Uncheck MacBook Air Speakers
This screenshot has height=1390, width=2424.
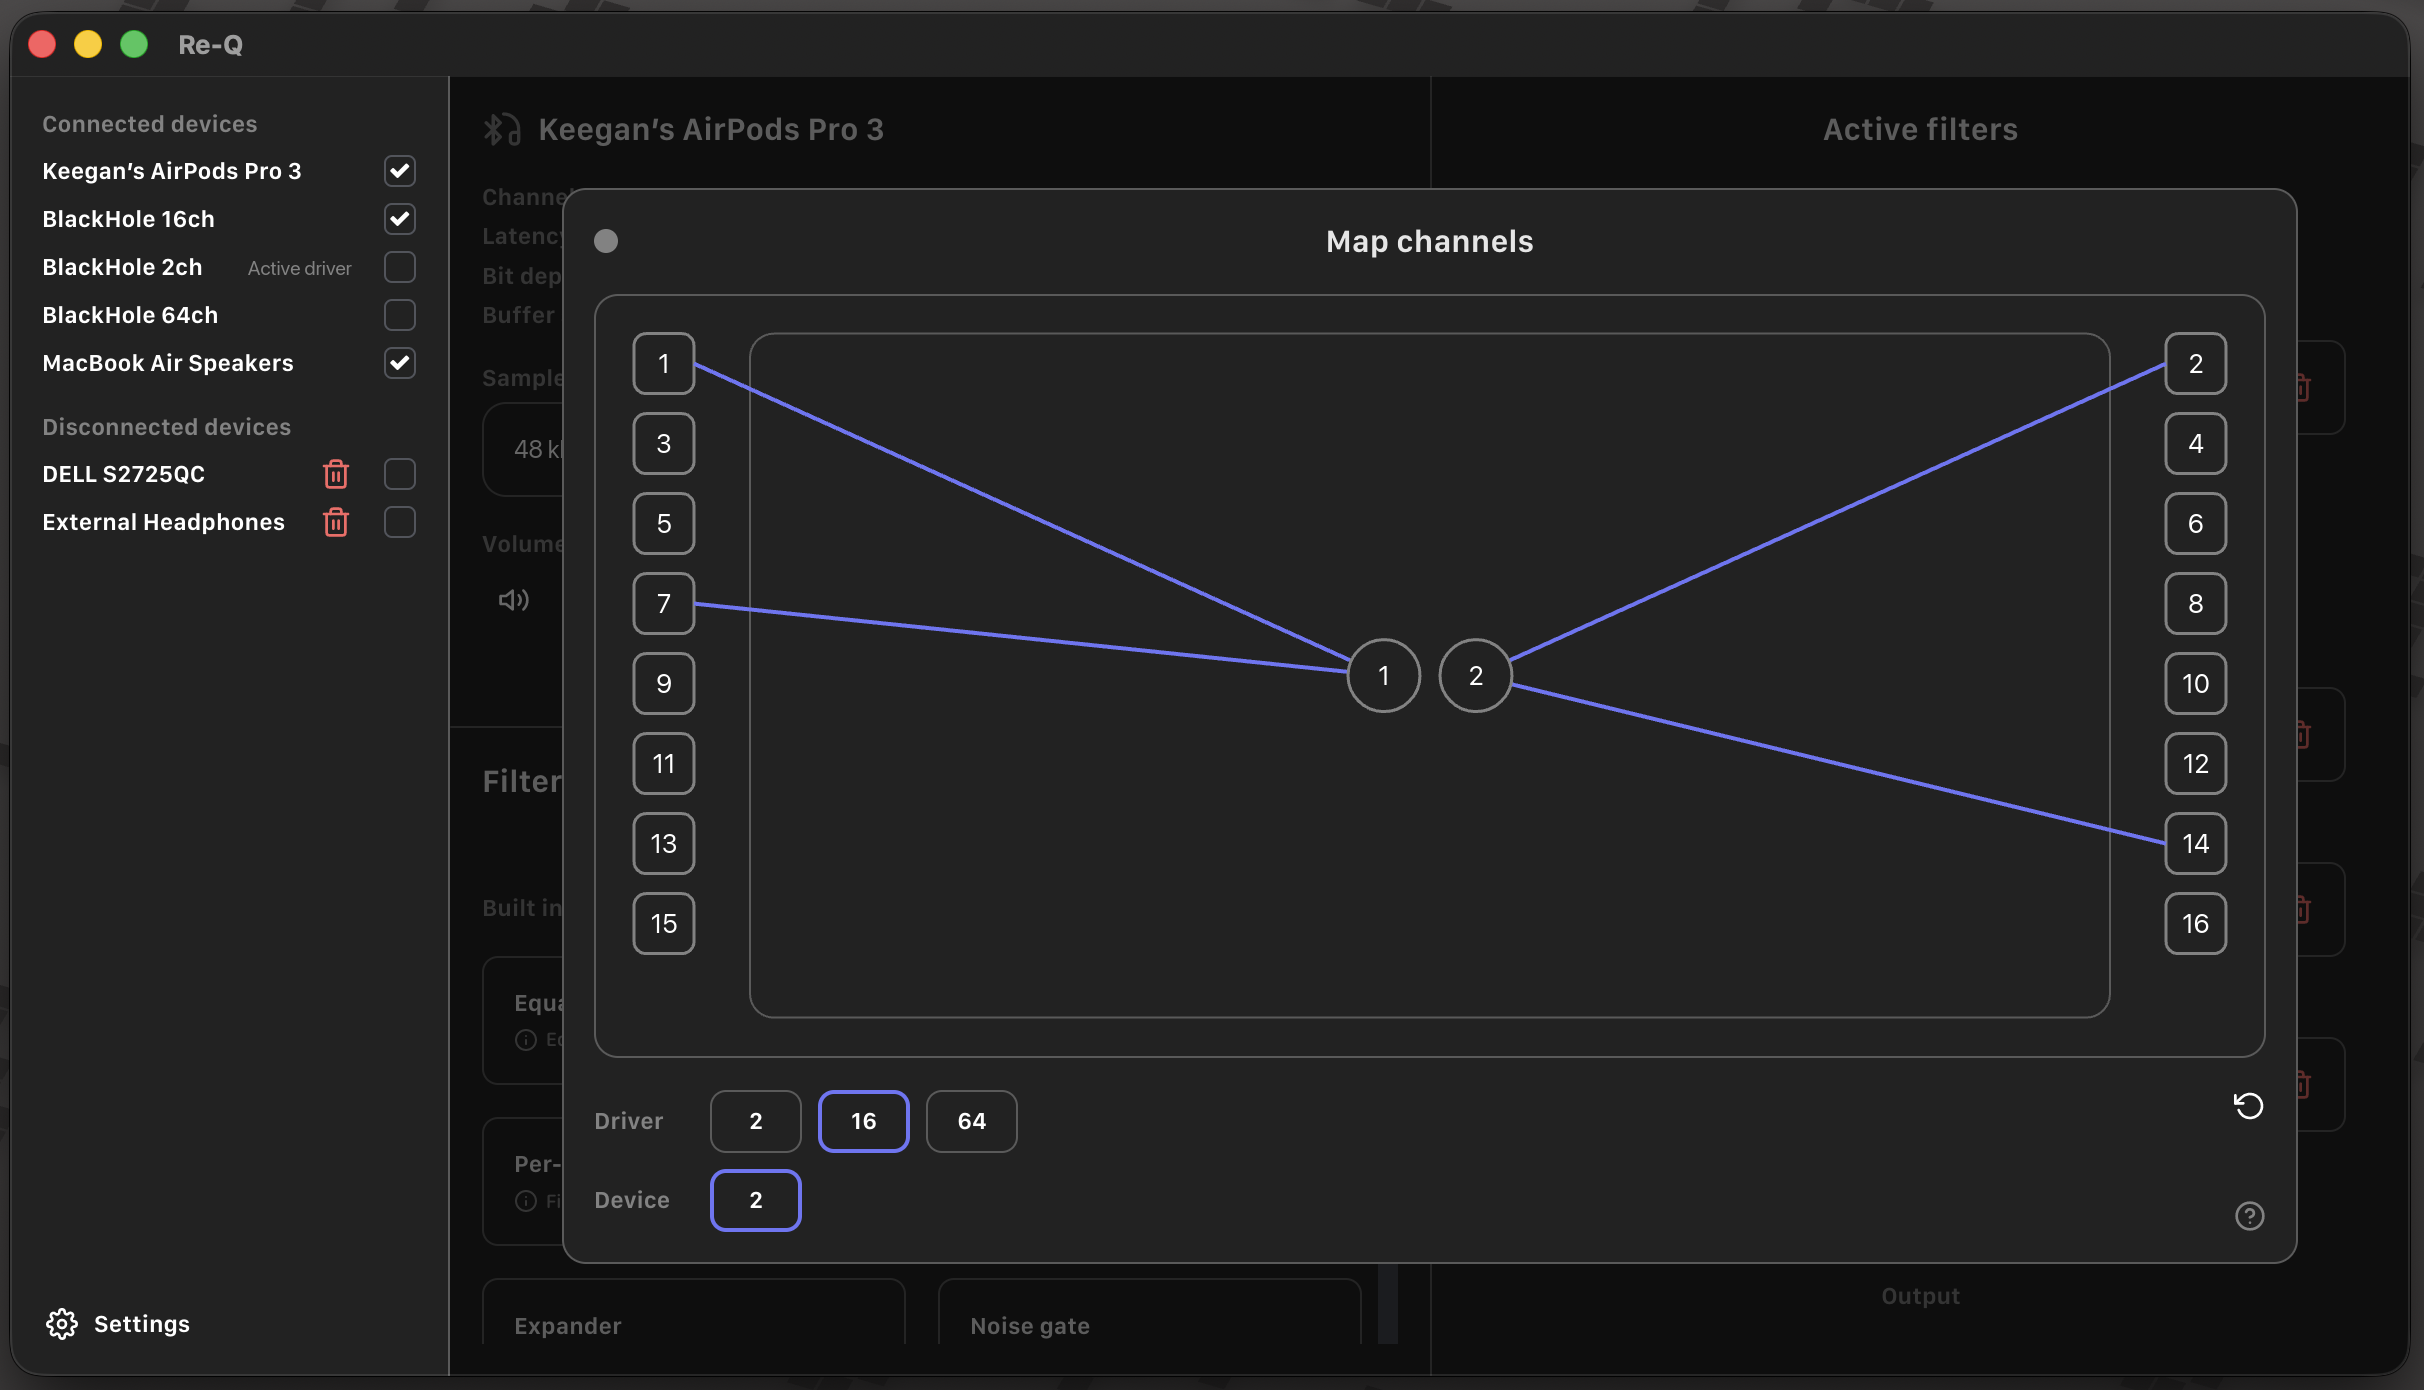pos(400,363)
